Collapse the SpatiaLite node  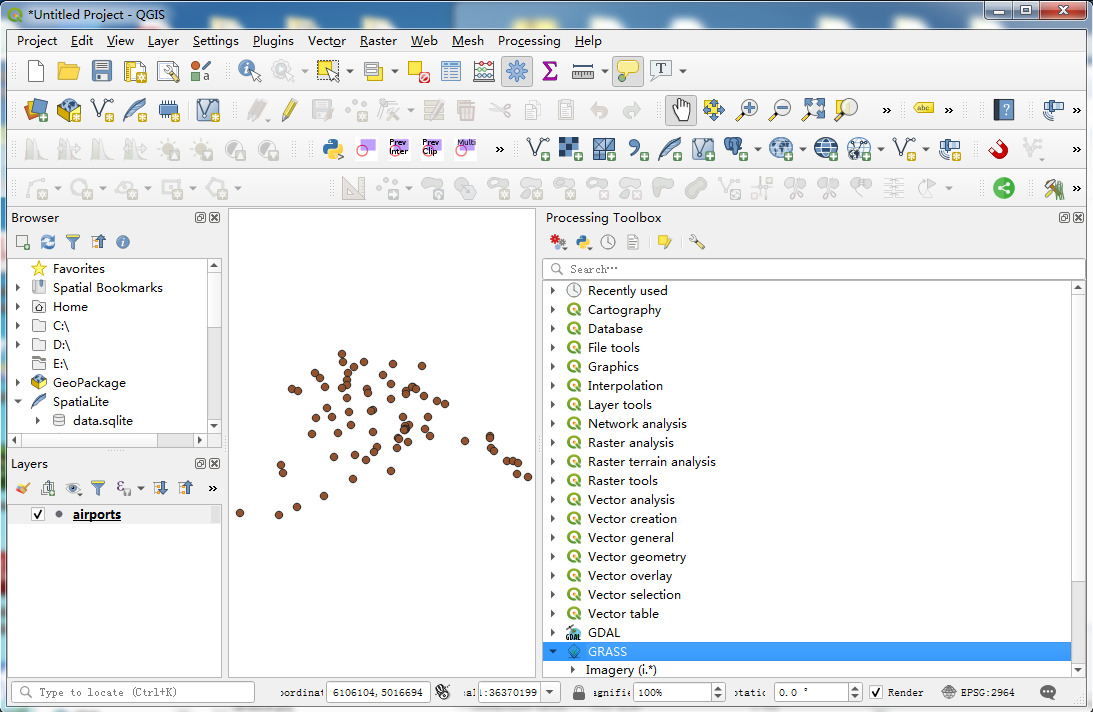pos(17,402)
